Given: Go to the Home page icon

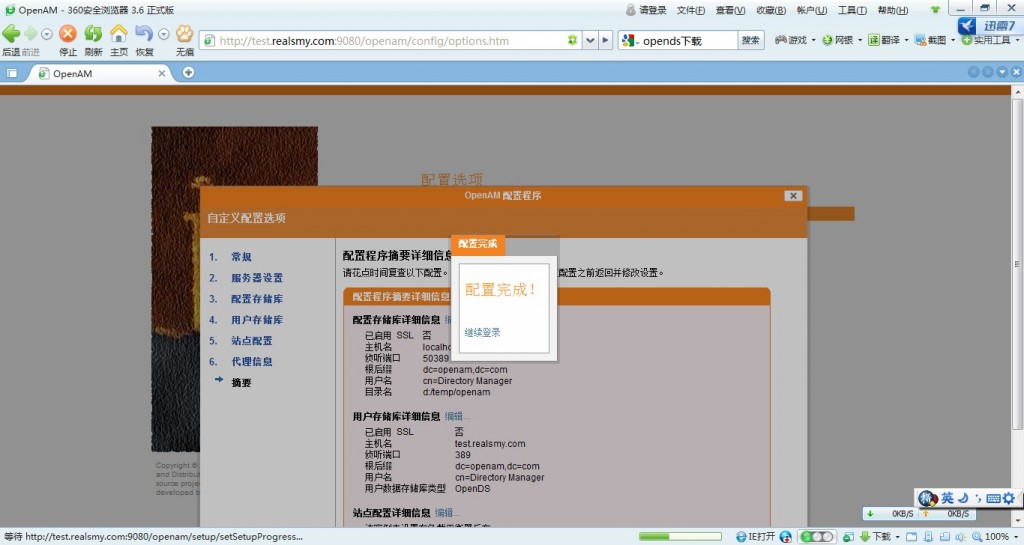Looking at the screenshot, I should [119, 33].
